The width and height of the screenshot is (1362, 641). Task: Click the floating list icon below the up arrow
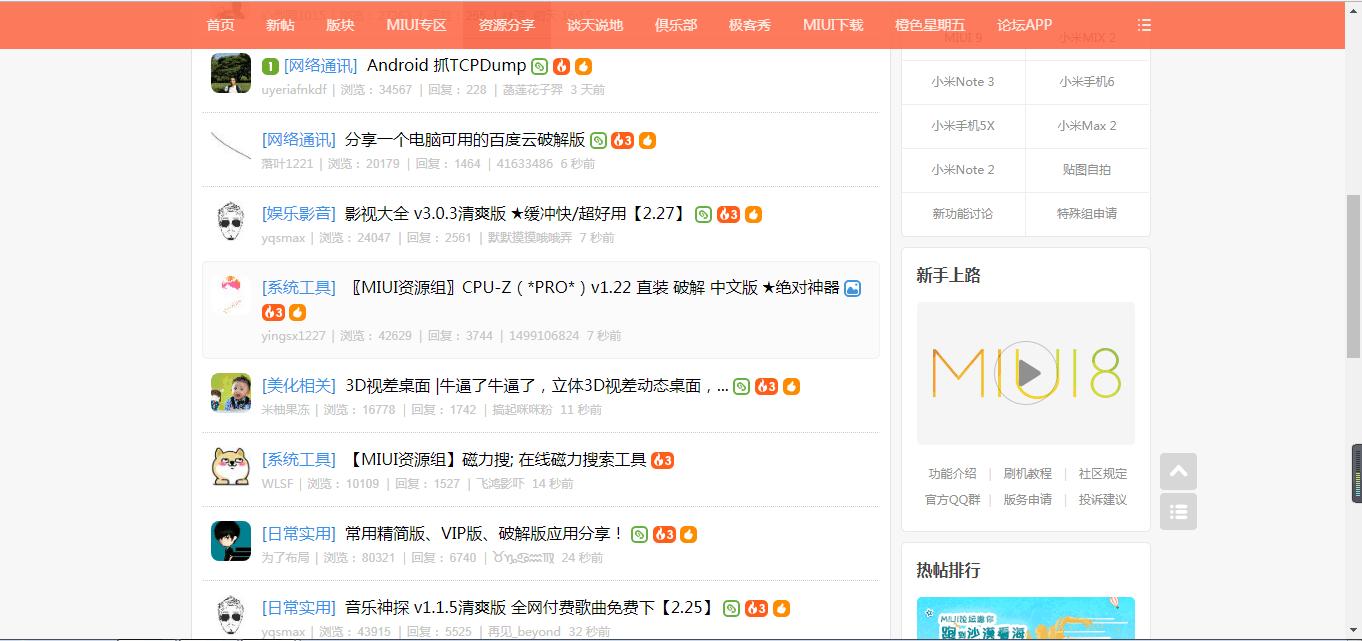click(x=1178, y=511)
